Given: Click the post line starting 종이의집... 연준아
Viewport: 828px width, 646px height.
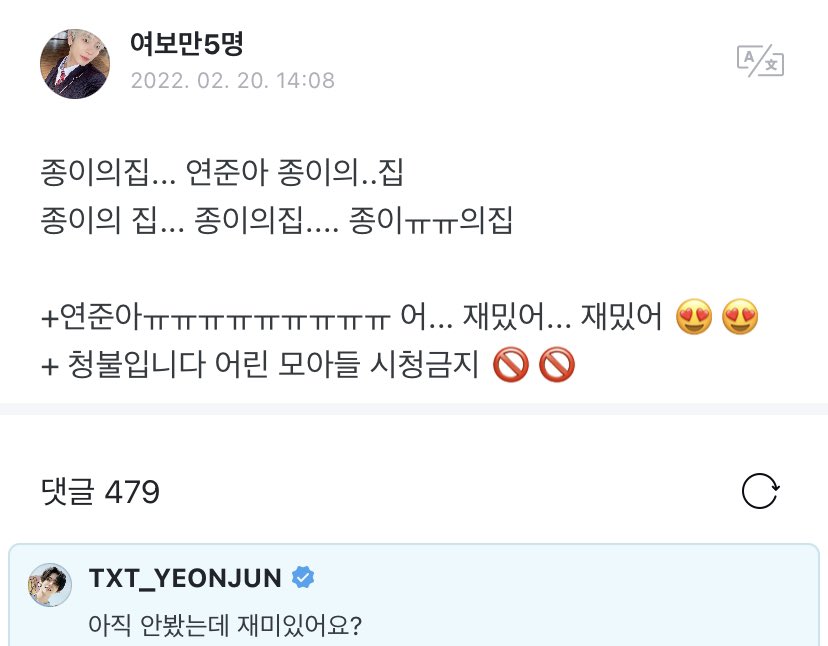Looking at the screenshot, I should (222, 172).
